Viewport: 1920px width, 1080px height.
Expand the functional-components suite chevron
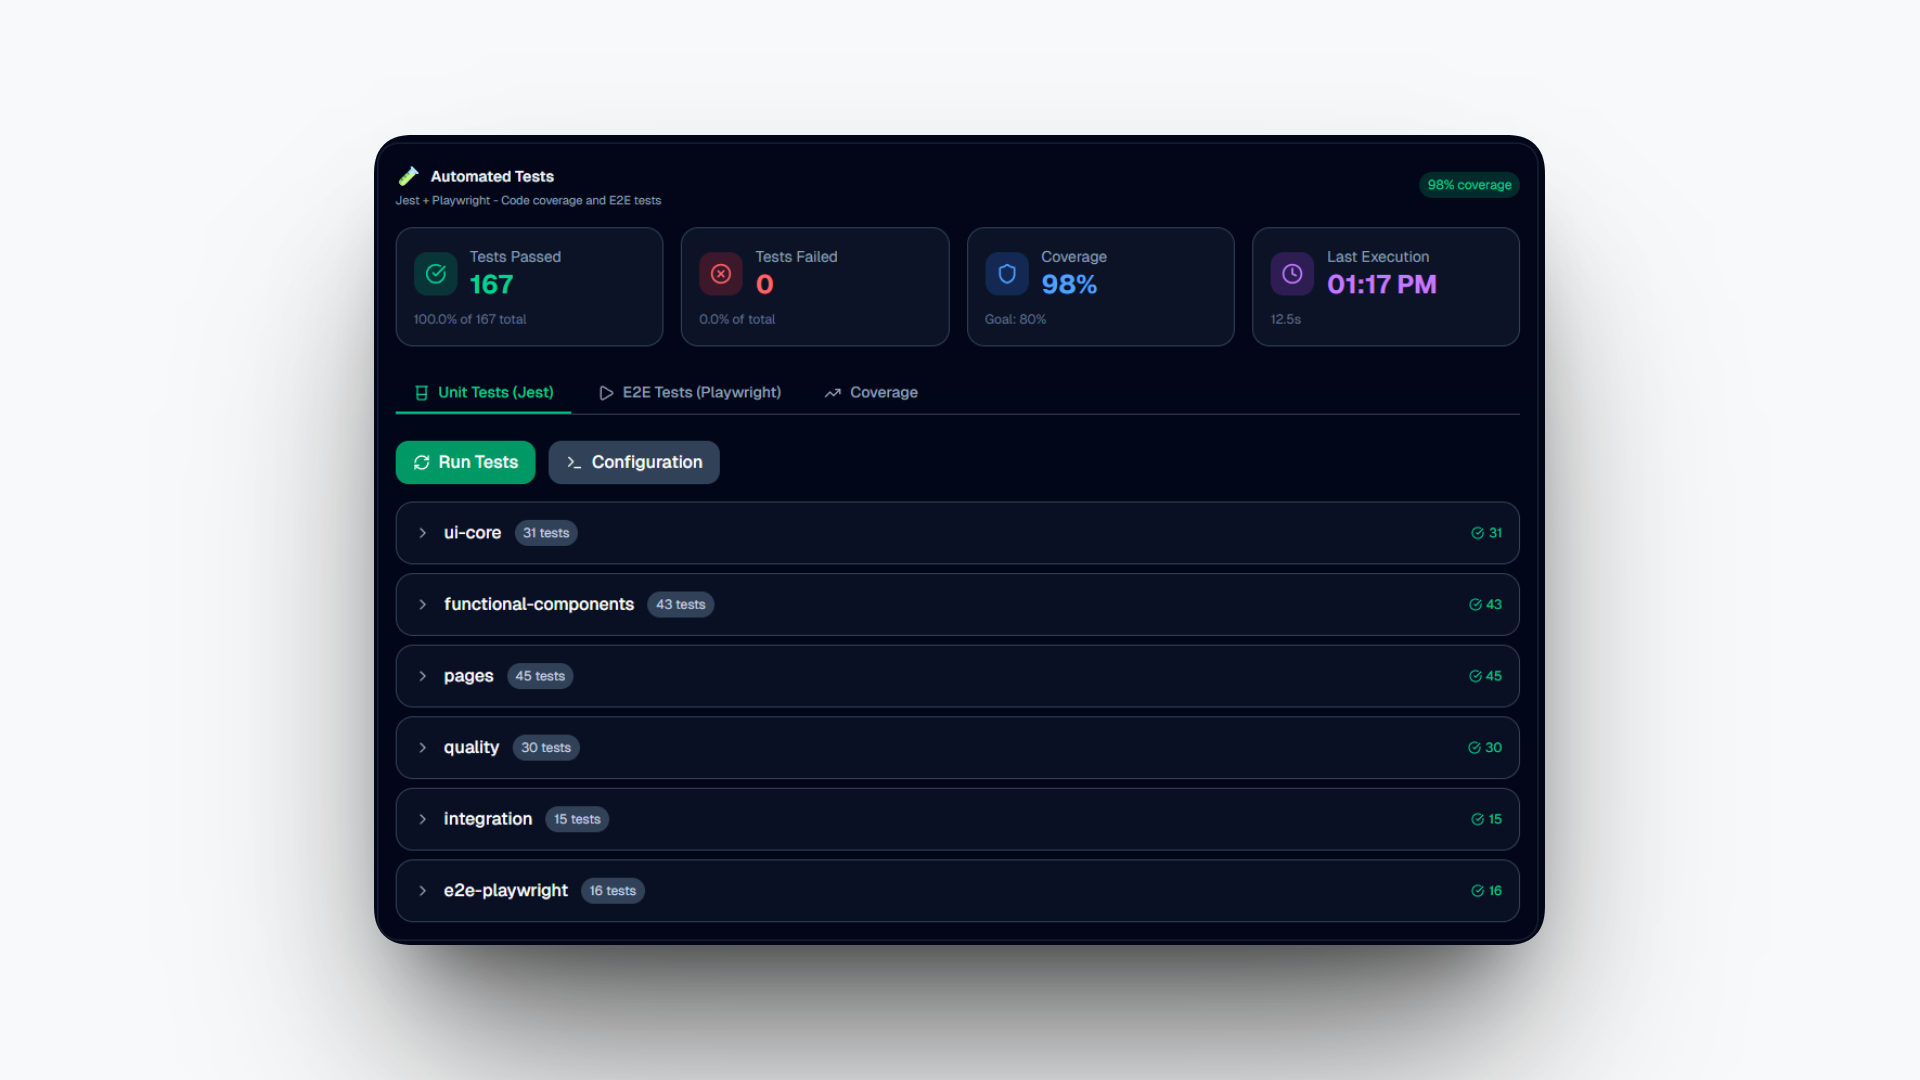pyautogui.click(x=423, y=605)
